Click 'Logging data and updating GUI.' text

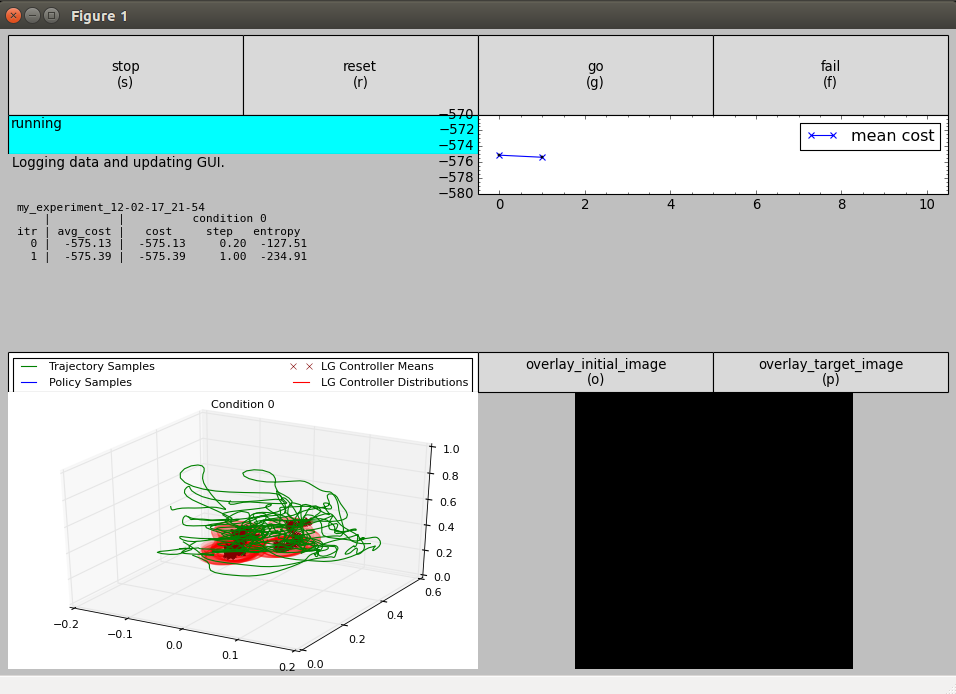[118, 162]
